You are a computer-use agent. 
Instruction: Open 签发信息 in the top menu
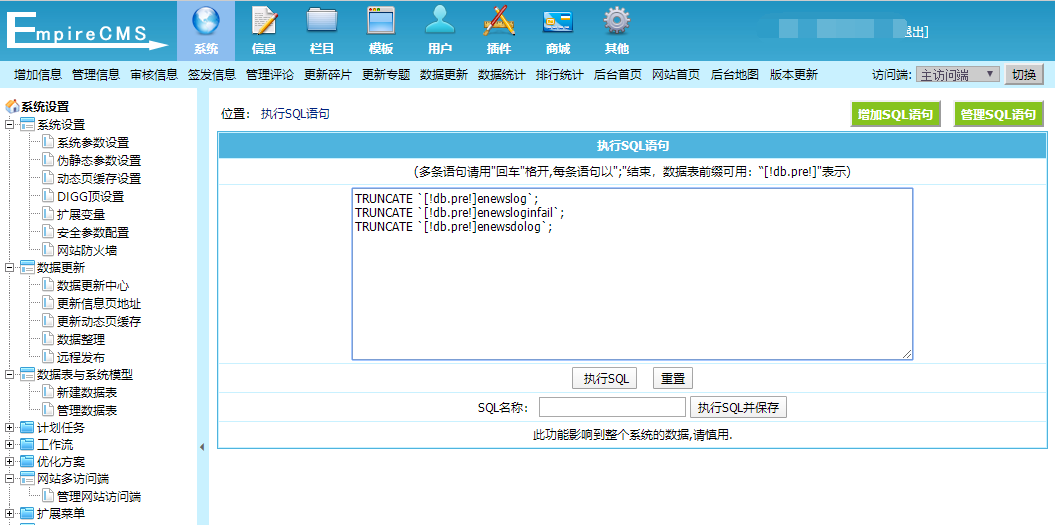click(x=212, y=75)
